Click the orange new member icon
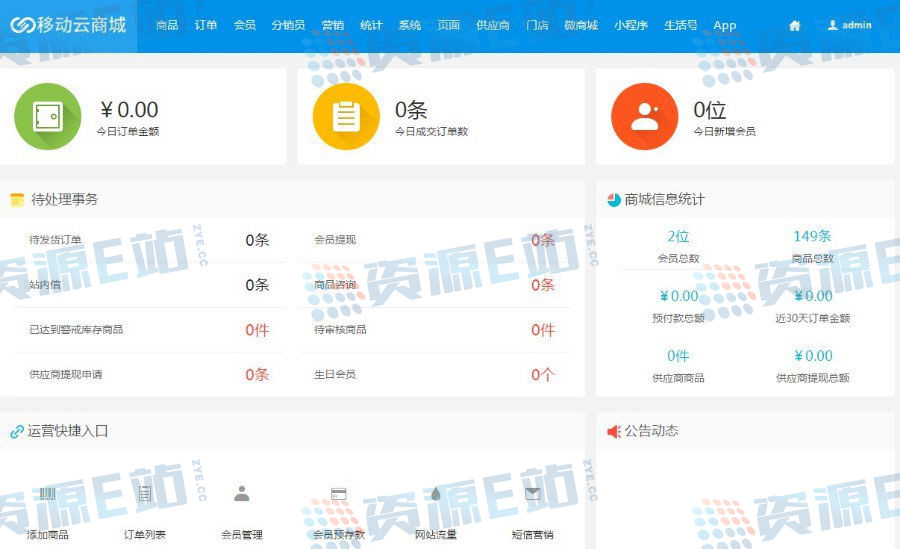 [644, 116]
